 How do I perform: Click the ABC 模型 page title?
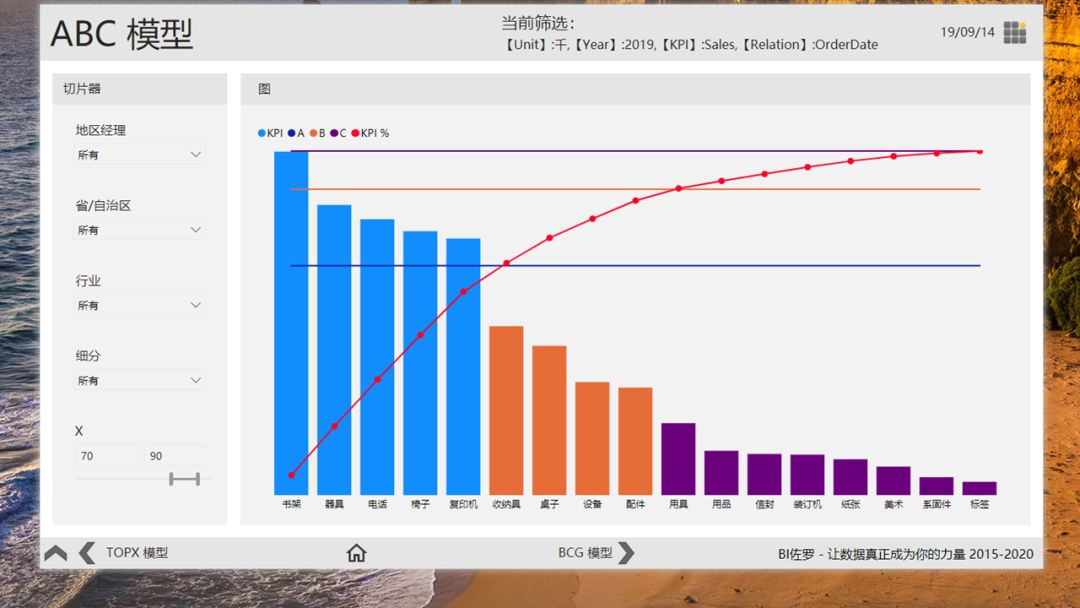pyautogui.click(x=122, y=34)
